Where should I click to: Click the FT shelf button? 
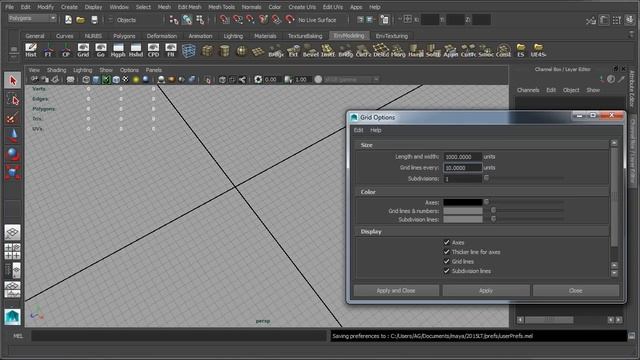48,50
